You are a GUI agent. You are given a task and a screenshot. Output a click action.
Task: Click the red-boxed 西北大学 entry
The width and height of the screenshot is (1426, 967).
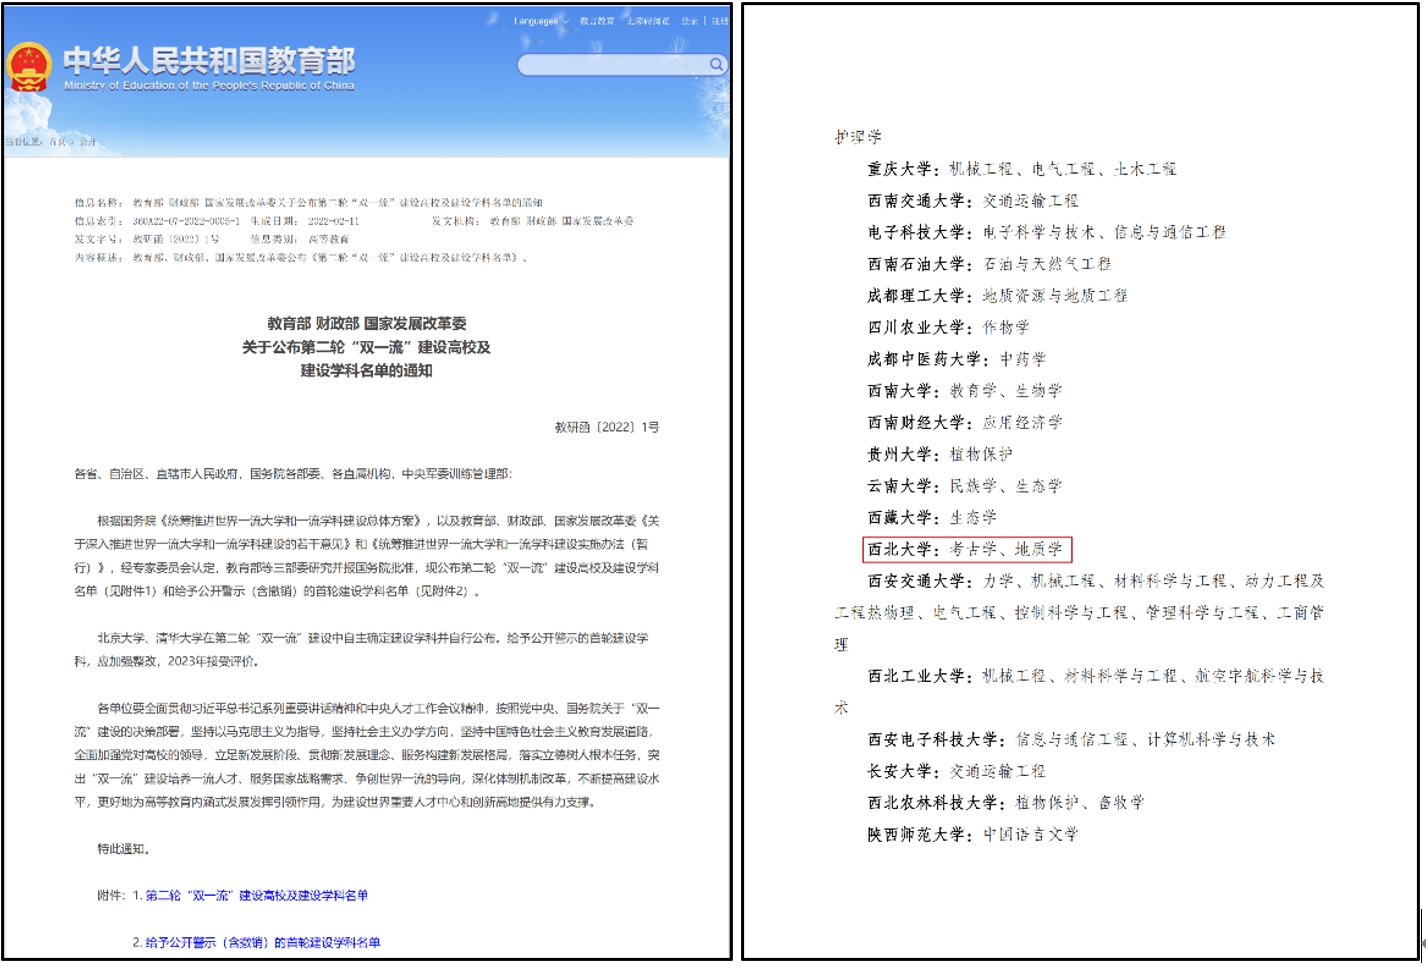[x=966, y=549]
